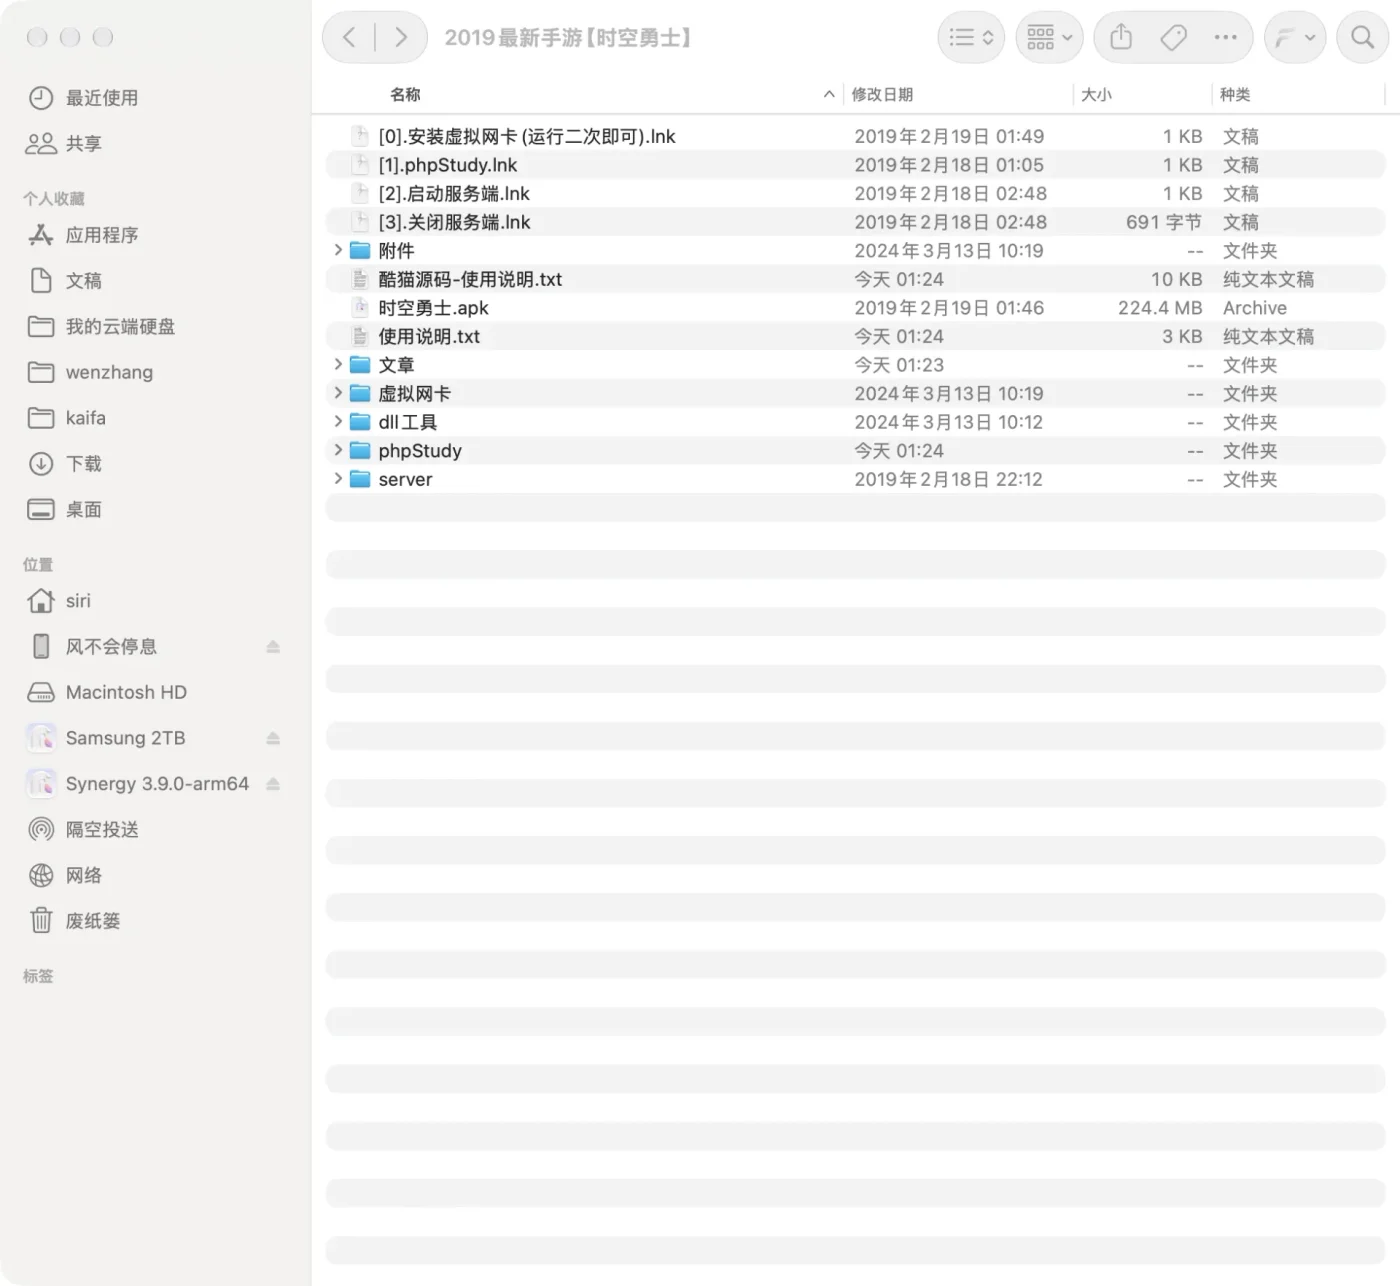Expand the dll工具 folder
The image size is (1400, 1286).
[338, 421]
